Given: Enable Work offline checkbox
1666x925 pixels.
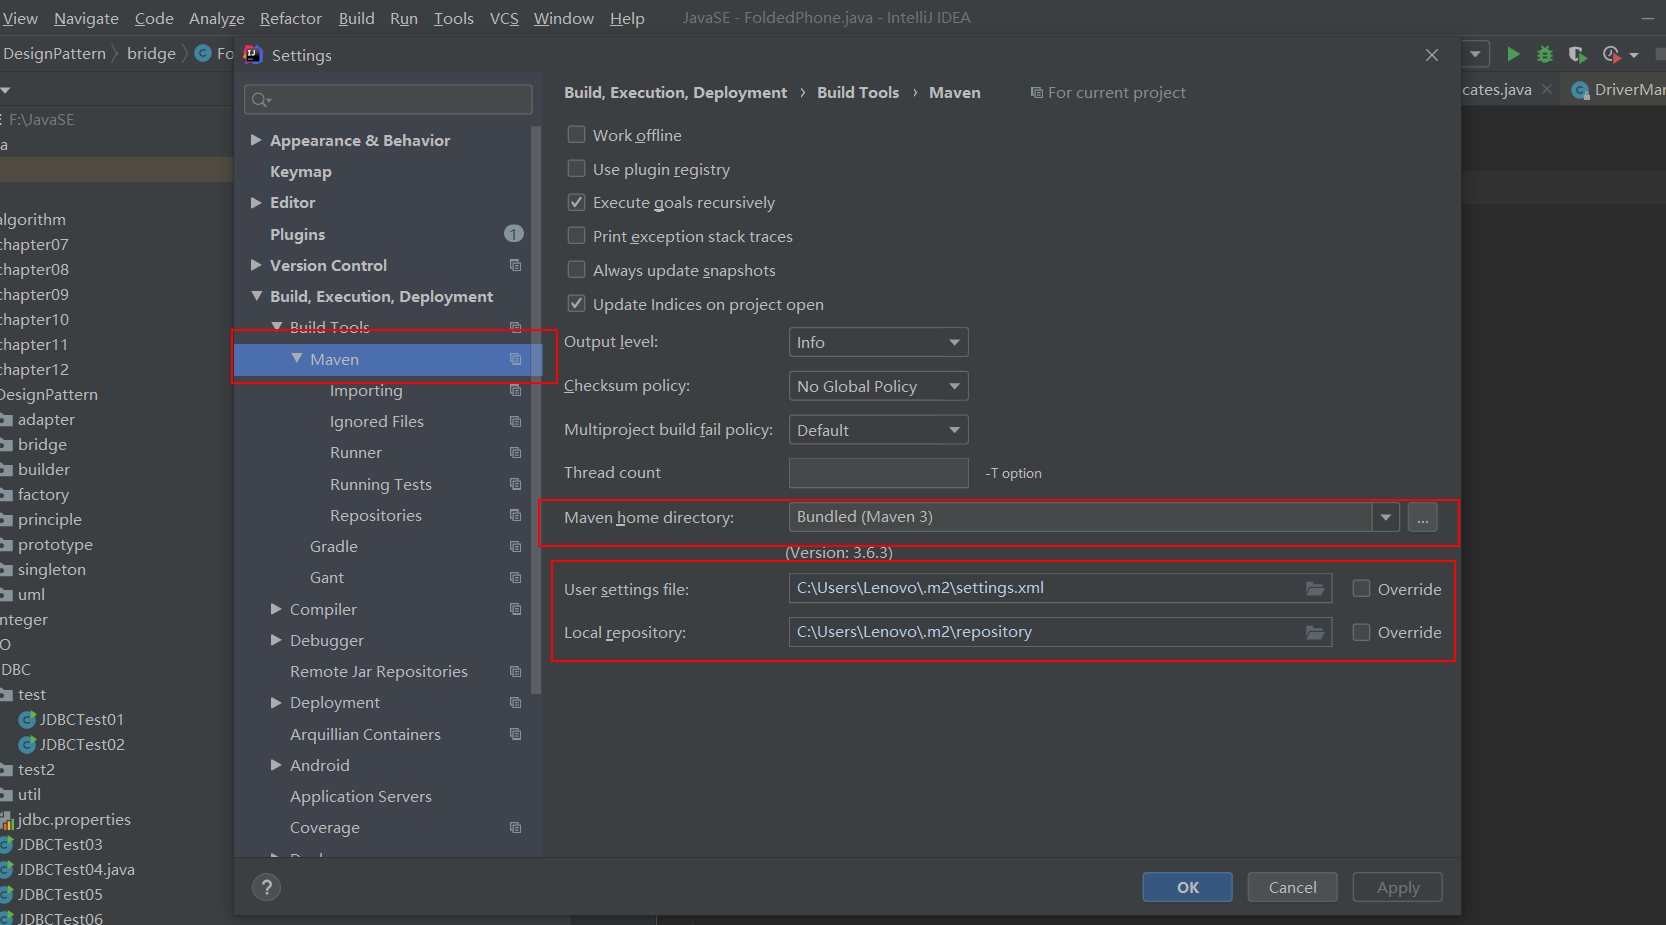Looking at the screenshot, I should [576, 134].
